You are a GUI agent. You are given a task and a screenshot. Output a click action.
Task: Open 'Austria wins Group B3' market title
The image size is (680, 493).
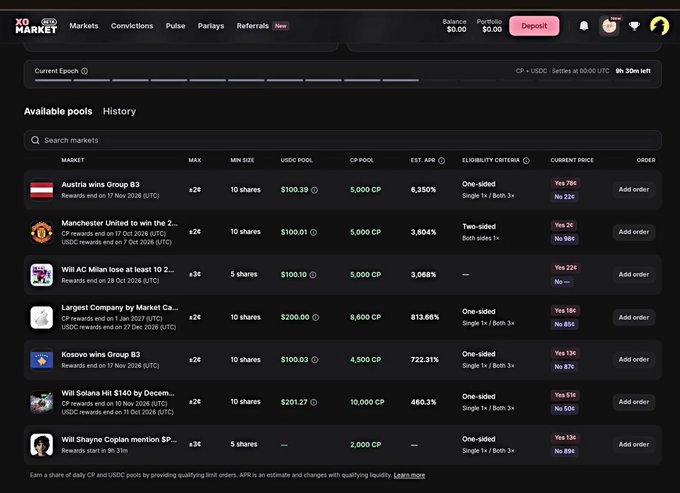[x=101, y=185]
